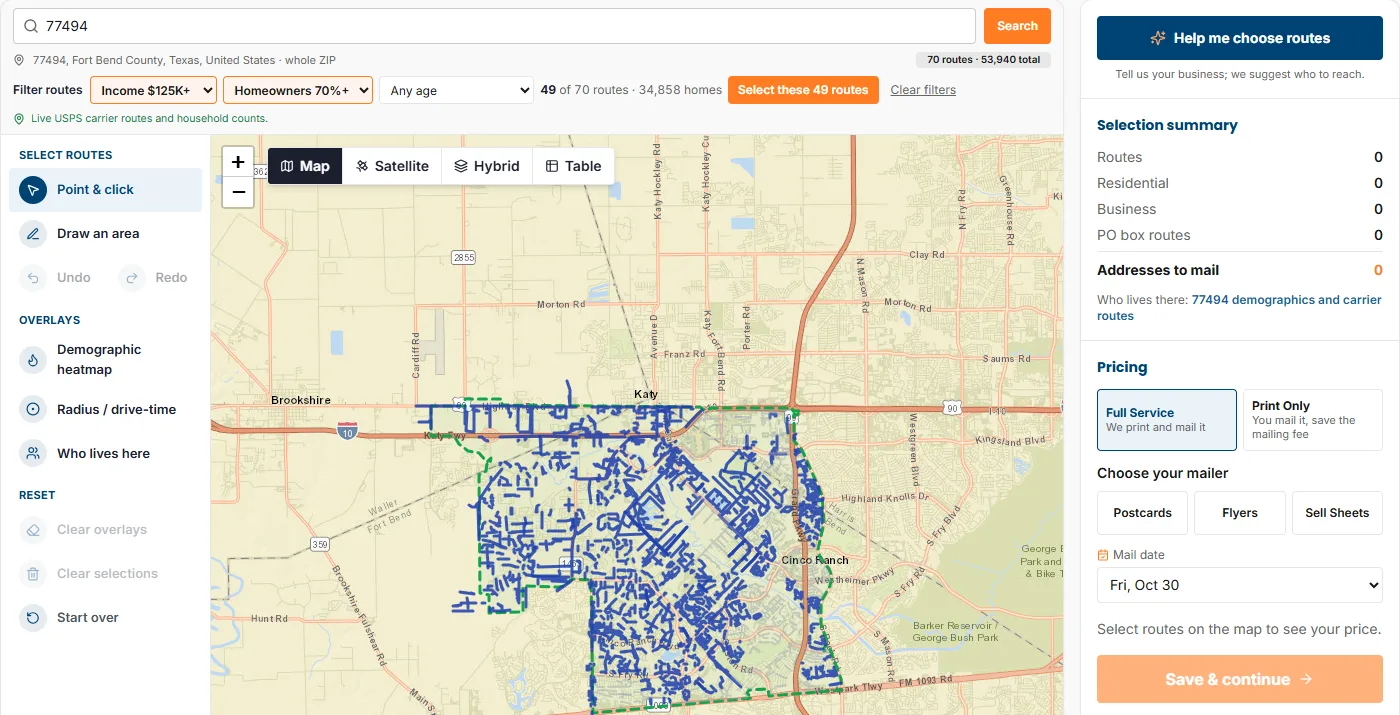Open the Mail date Fri, Oct 30 dropdown
1400x715 pixels.
(1240, 585)
